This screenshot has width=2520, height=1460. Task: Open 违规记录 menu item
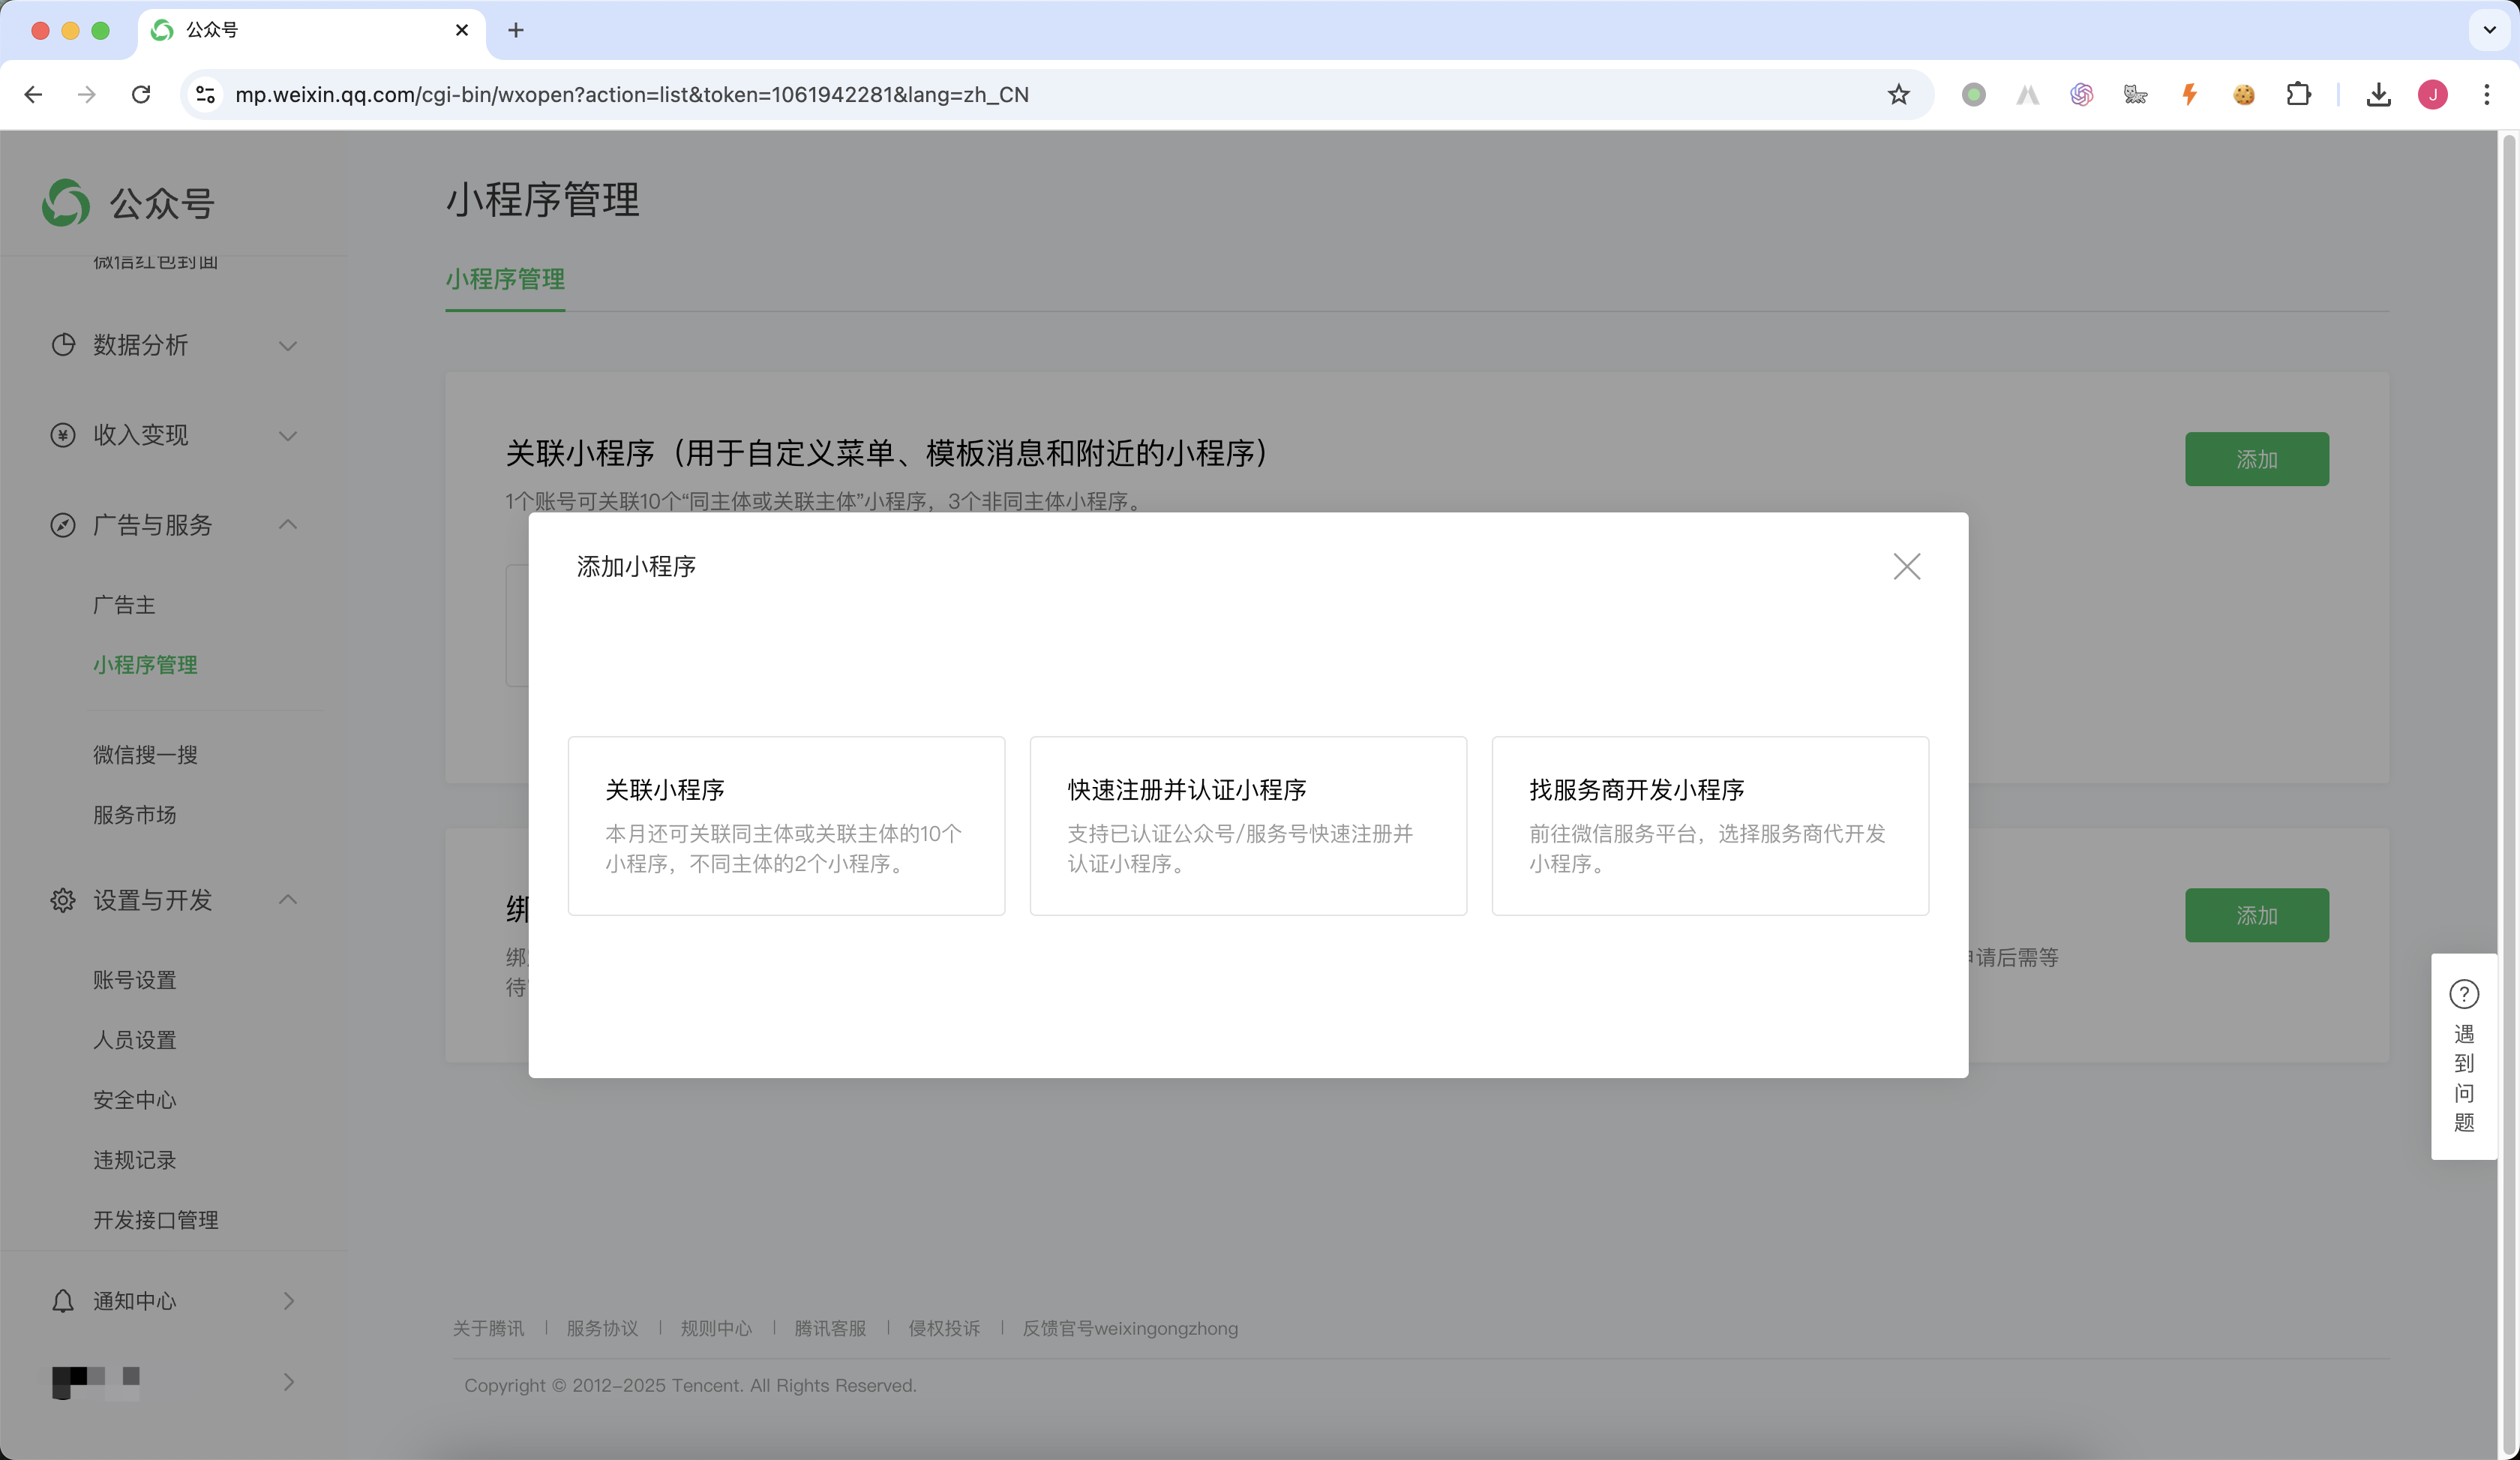tap(134, 1160)
